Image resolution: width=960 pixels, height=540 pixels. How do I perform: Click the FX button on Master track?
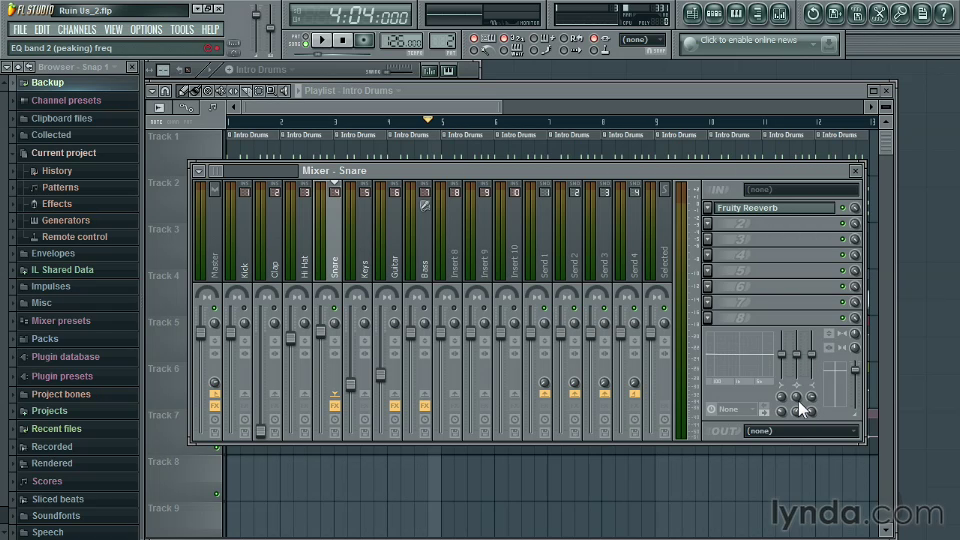coord(214,406)
